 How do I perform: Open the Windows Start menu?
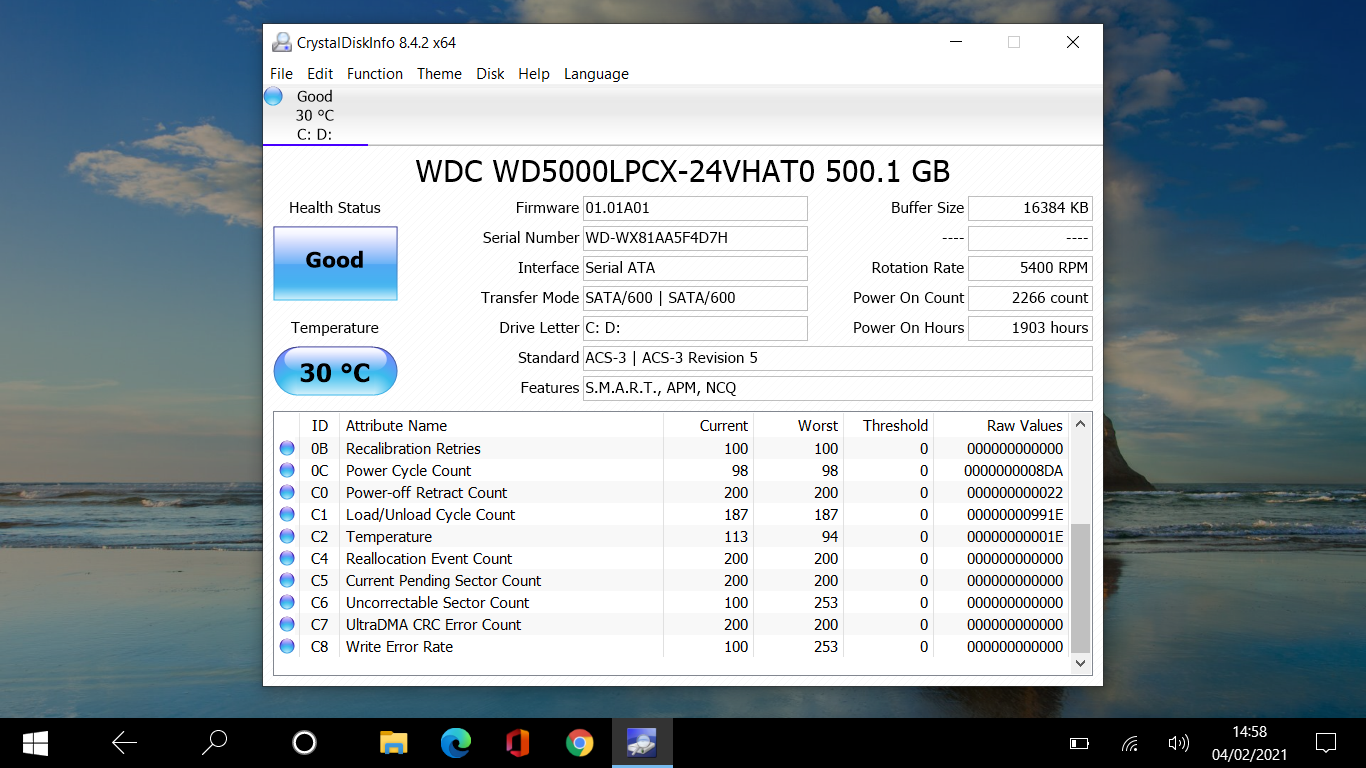[x=36, y=743]
